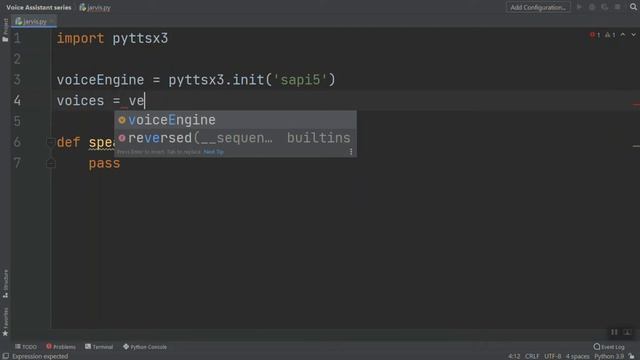Go to next highlighted error arrow
This screenshot has height=360, width=640.
[633, 35]
